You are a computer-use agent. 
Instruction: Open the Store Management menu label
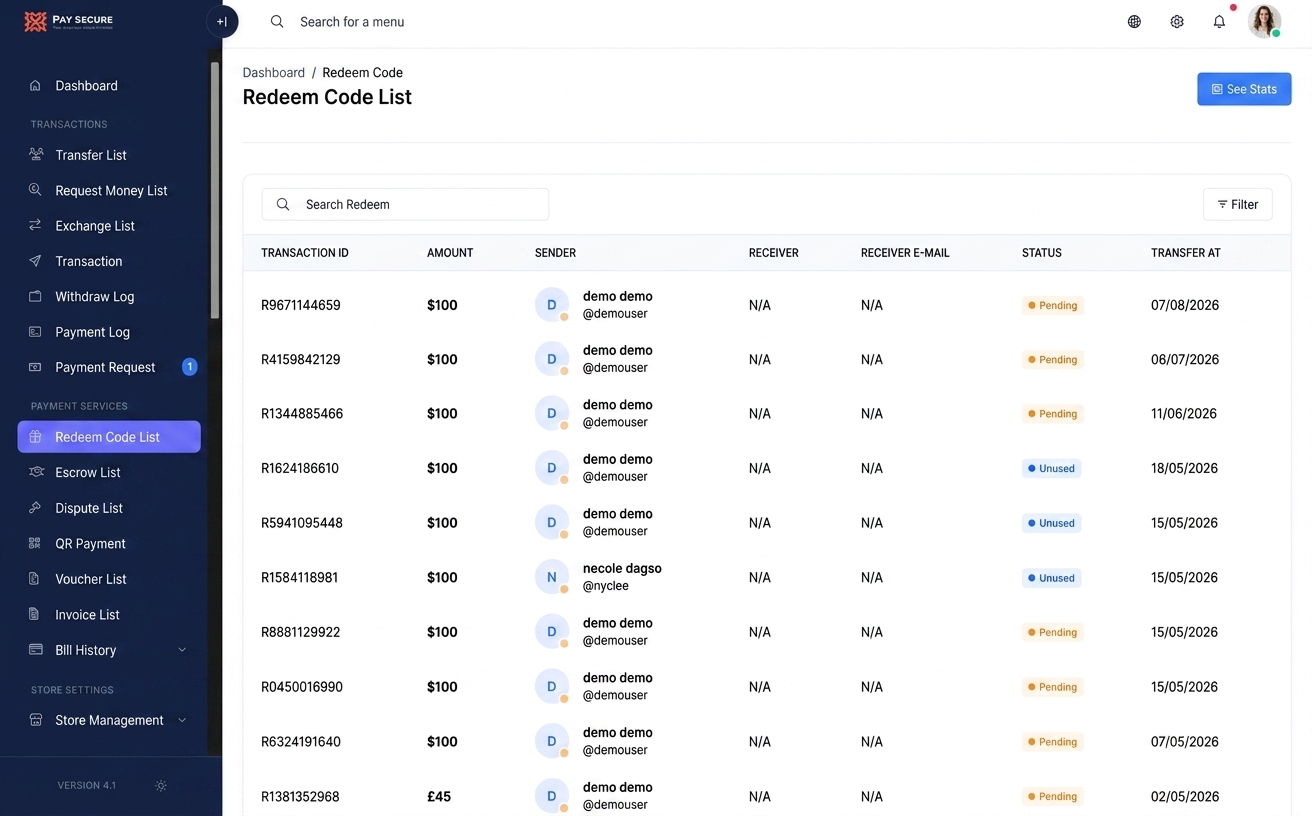(109, 720)
